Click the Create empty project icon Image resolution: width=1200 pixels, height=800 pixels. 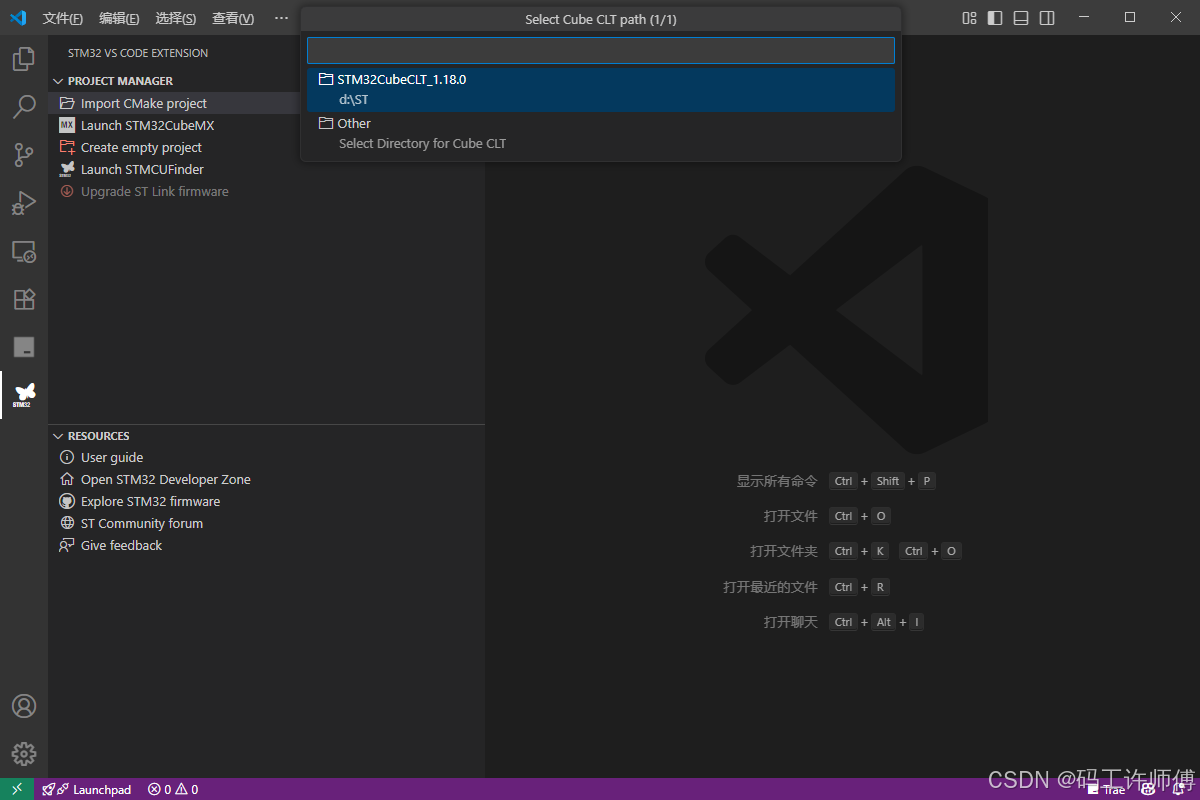click(67, 147)
